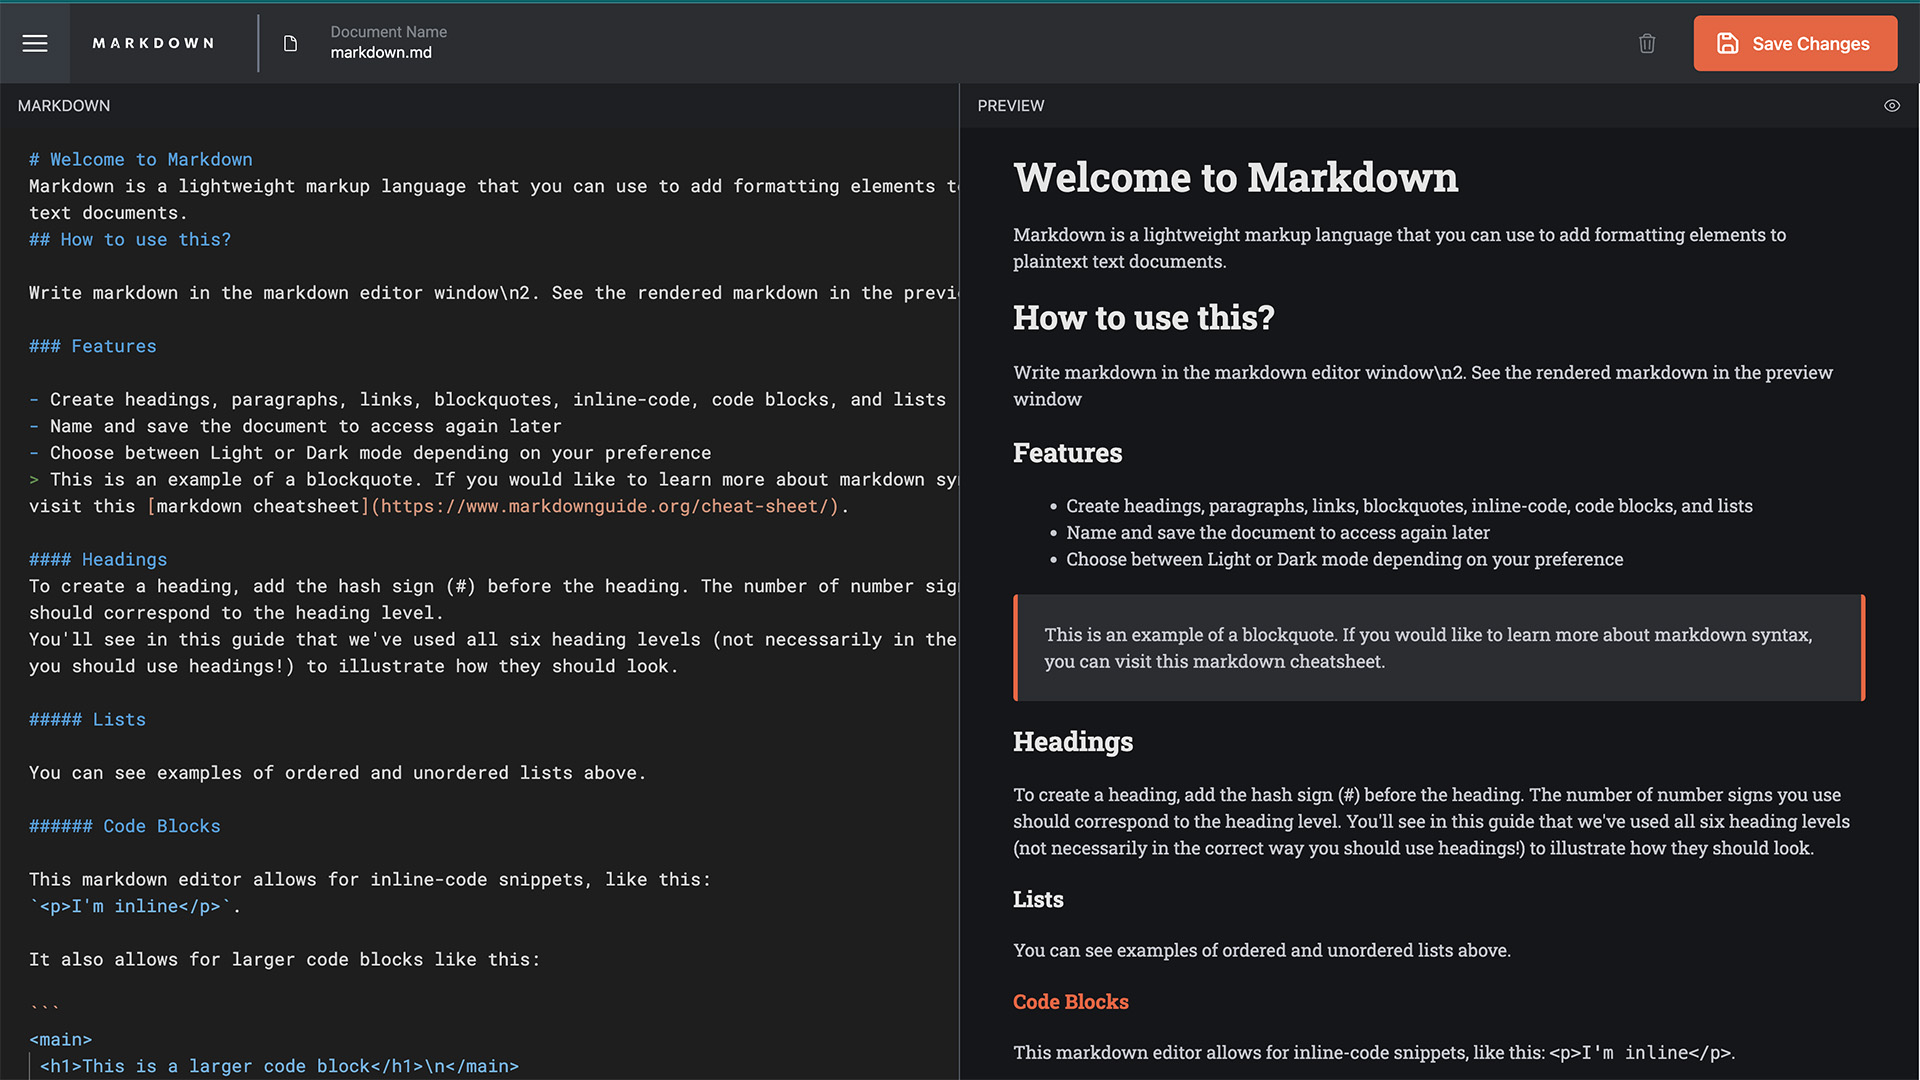
Task: Open the hamburger sidebar menu
Action: tap(35, 43)
